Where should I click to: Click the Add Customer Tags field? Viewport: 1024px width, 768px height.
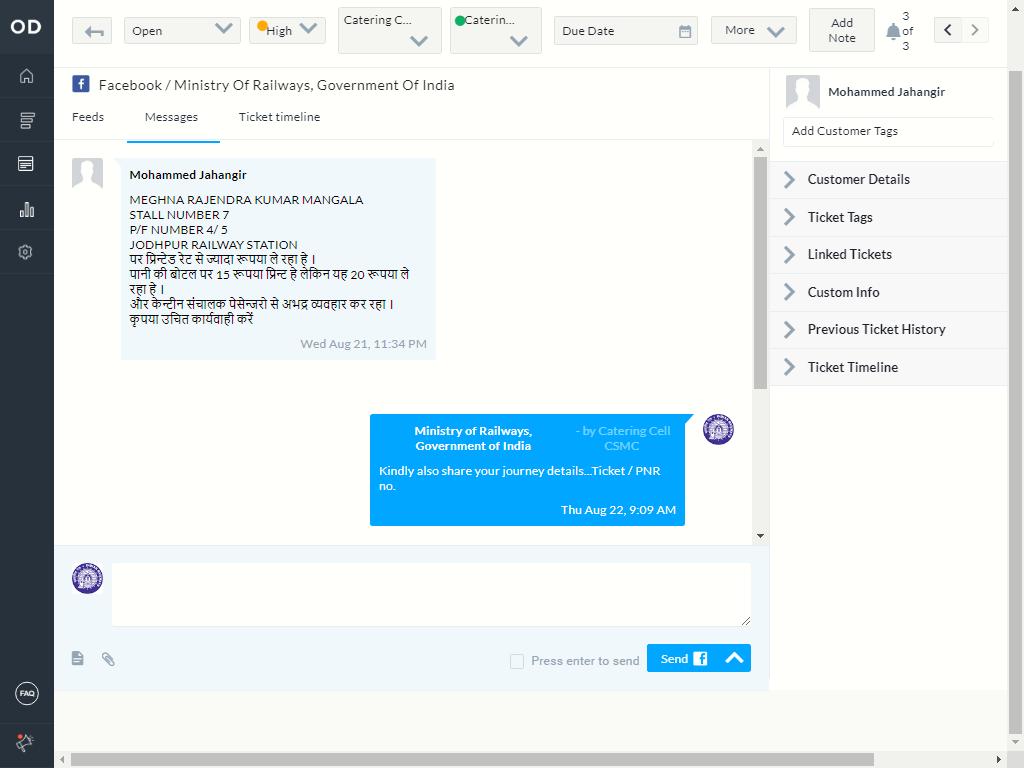(x=888, y=131)
